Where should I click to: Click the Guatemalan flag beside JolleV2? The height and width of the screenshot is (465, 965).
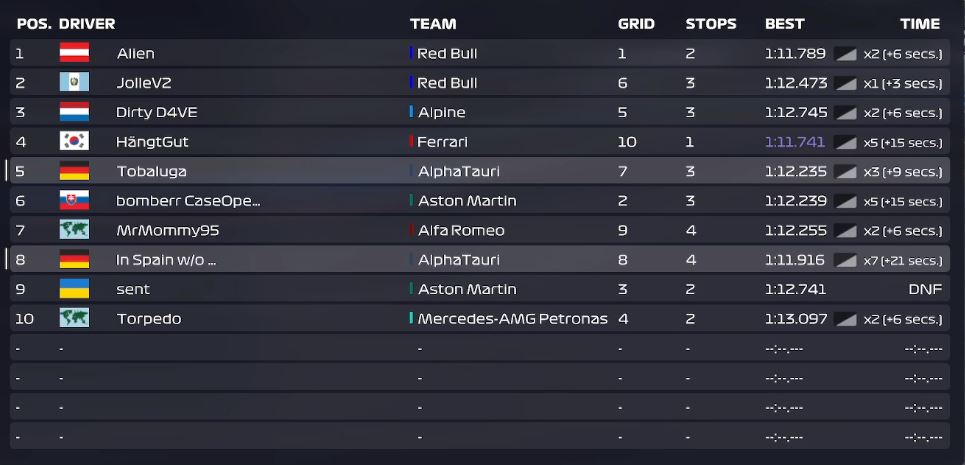point(74,82)
